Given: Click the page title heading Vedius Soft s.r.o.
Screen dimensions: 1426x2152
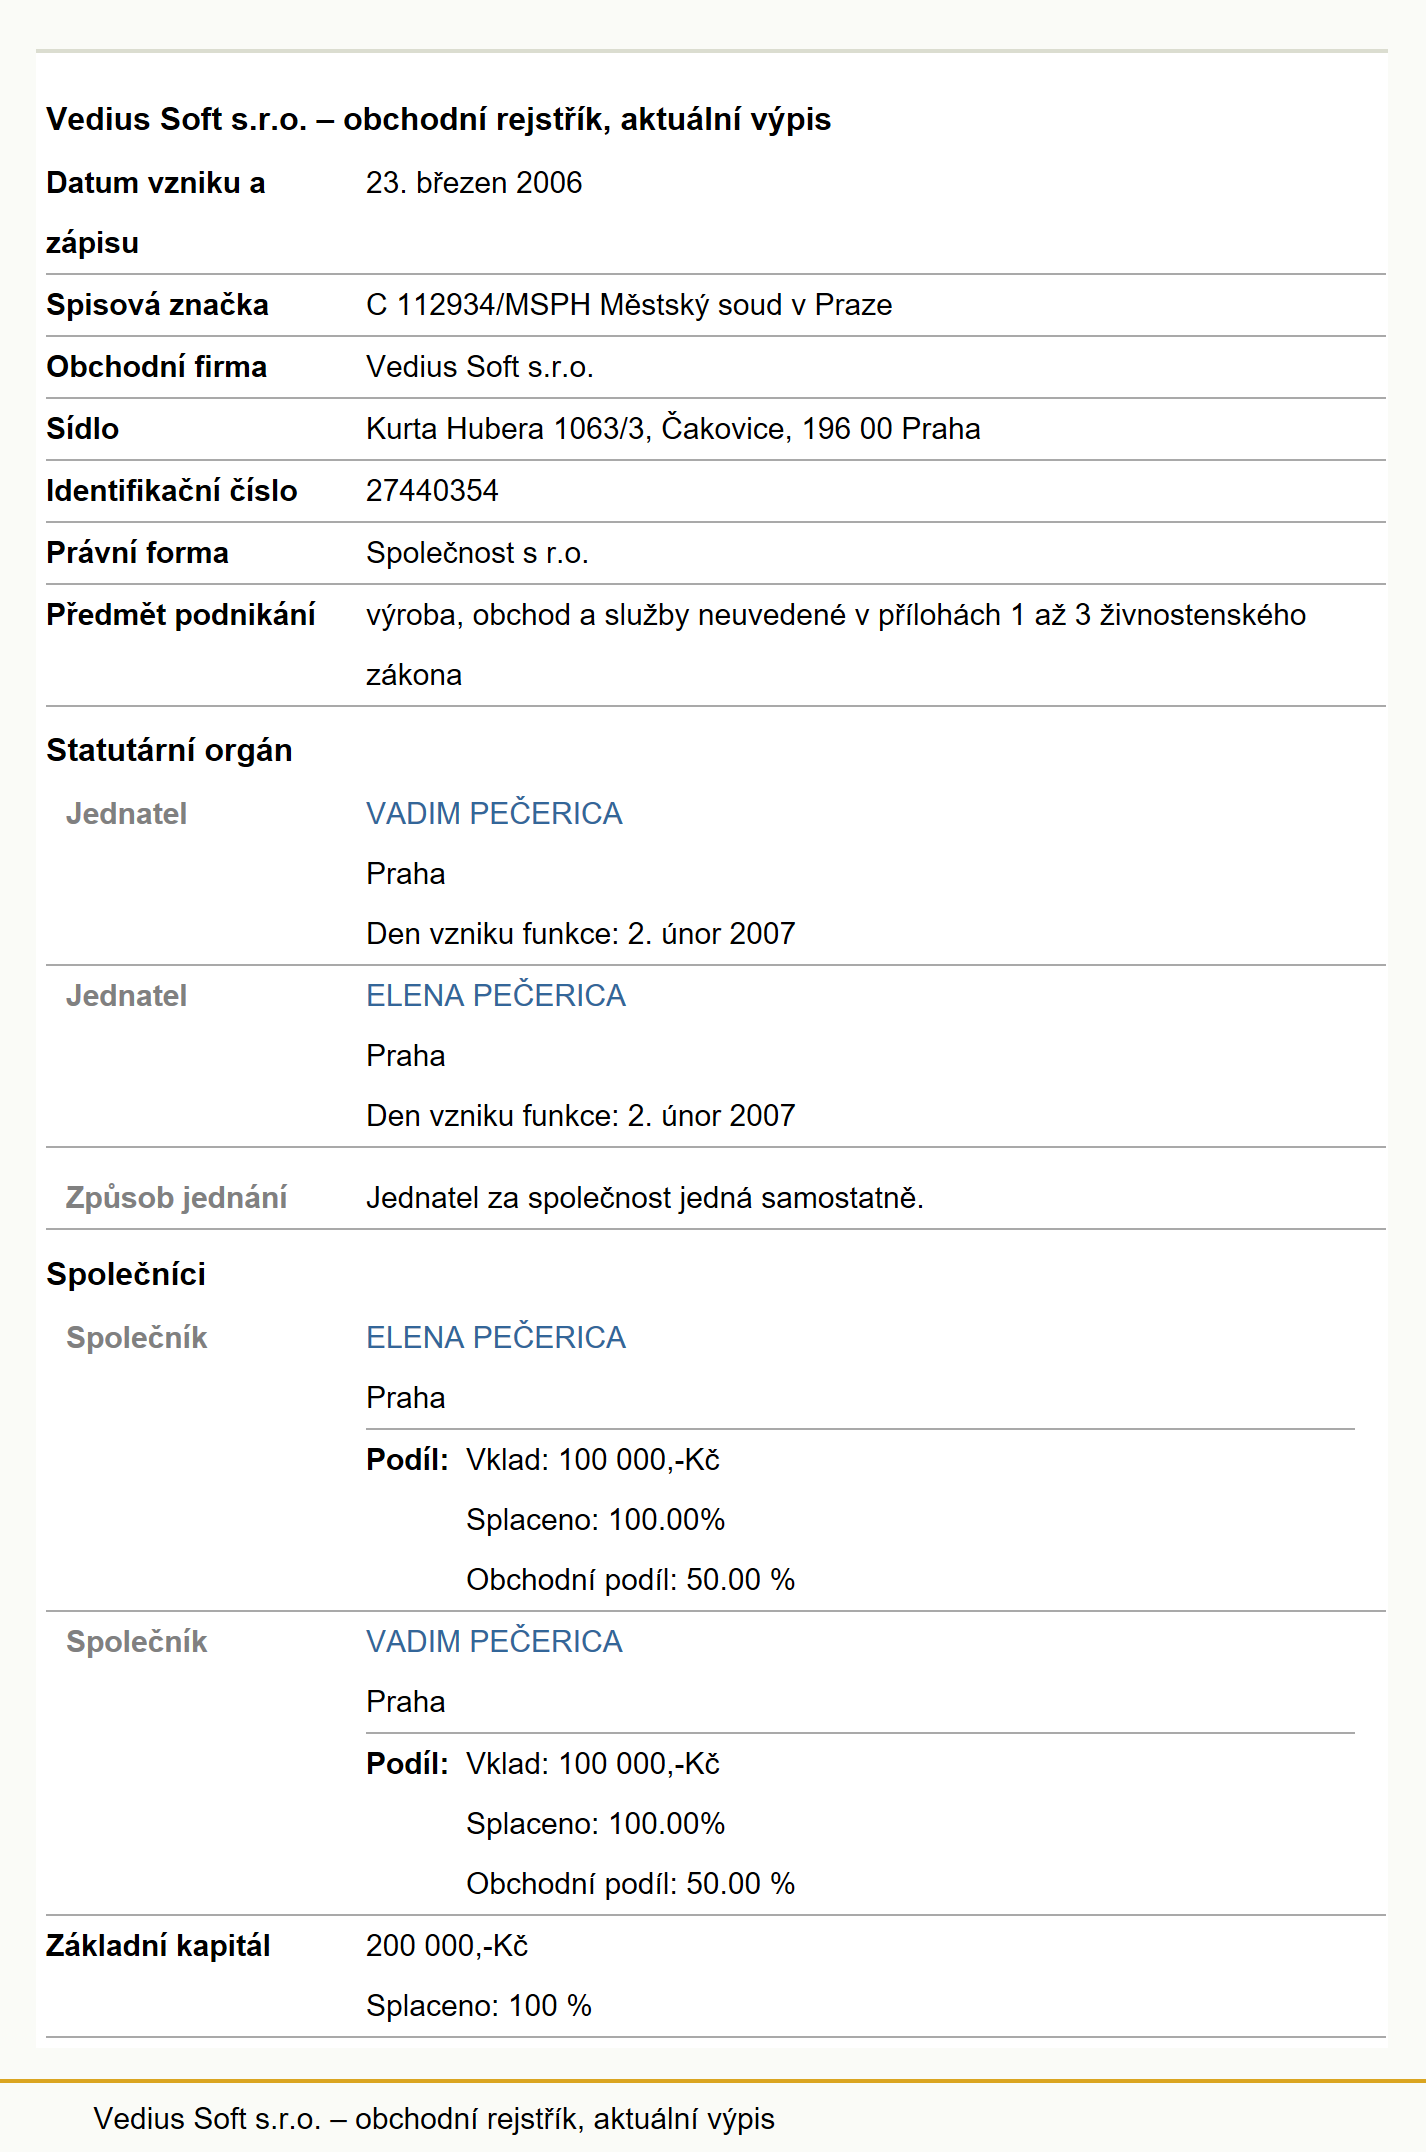Looking at the screenshot, I should pos(438,119).
